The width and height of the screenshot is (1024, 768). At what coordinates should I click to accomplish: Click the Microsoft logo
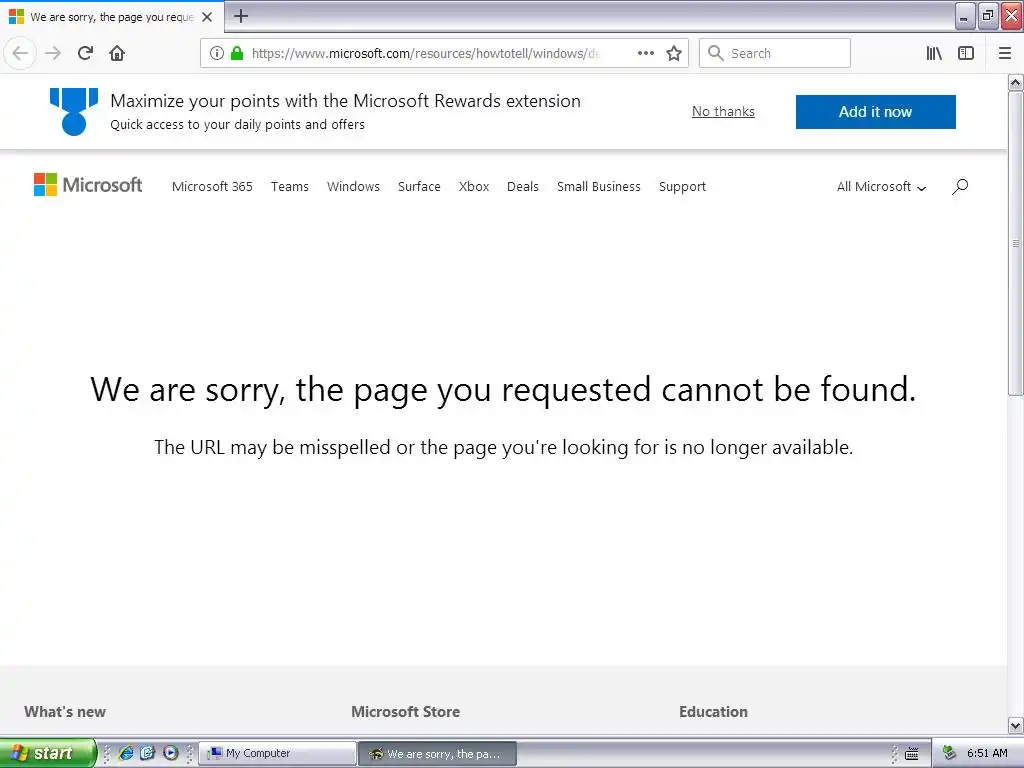click(x=88, y=185)
